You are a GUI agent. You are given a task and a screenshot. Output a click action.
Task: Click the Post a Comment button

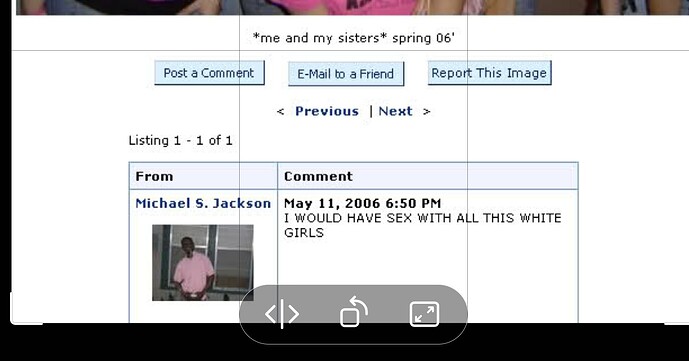click(x=209, y=73)
